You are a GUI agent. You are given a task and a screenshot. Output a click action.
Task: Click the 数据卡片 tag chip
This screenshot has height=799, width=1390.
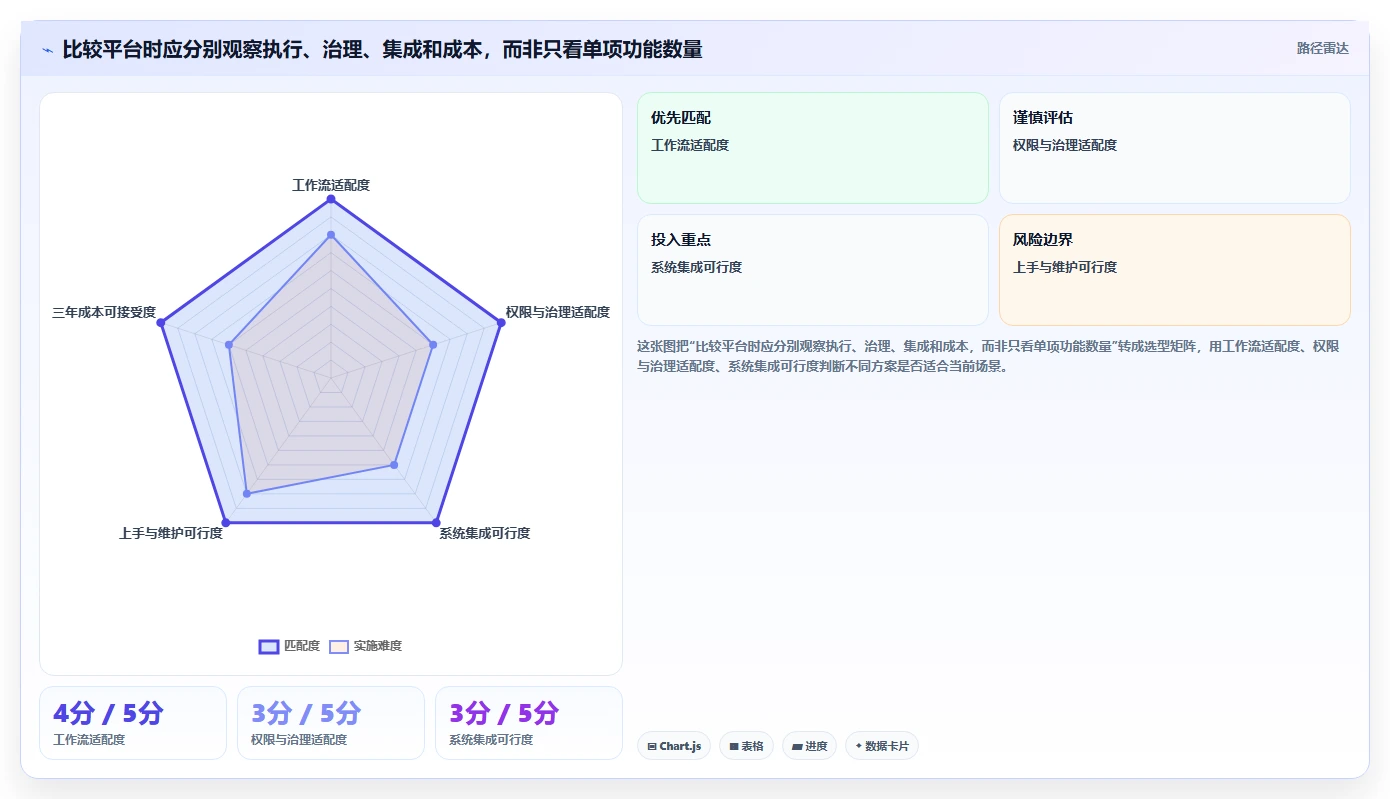click(x=882, y=746)
